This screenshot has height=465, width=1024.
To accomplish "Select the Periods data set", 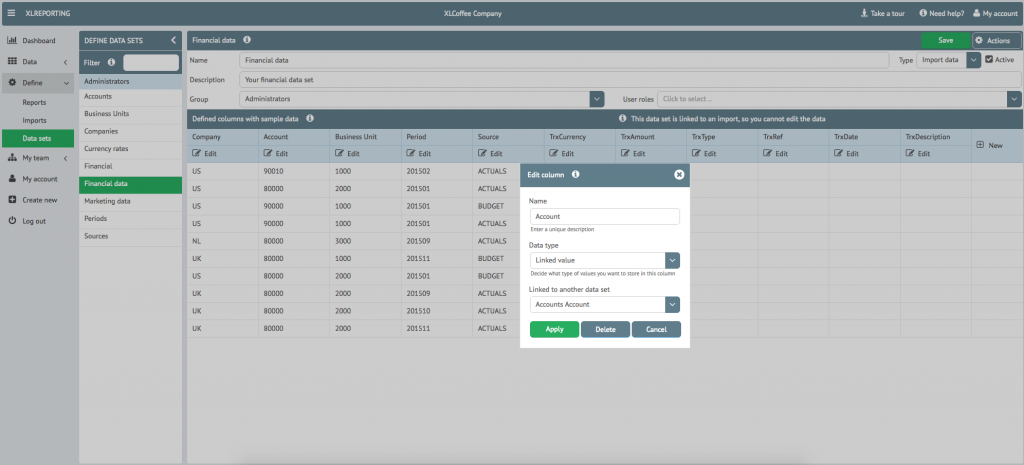I will point(131,219).
